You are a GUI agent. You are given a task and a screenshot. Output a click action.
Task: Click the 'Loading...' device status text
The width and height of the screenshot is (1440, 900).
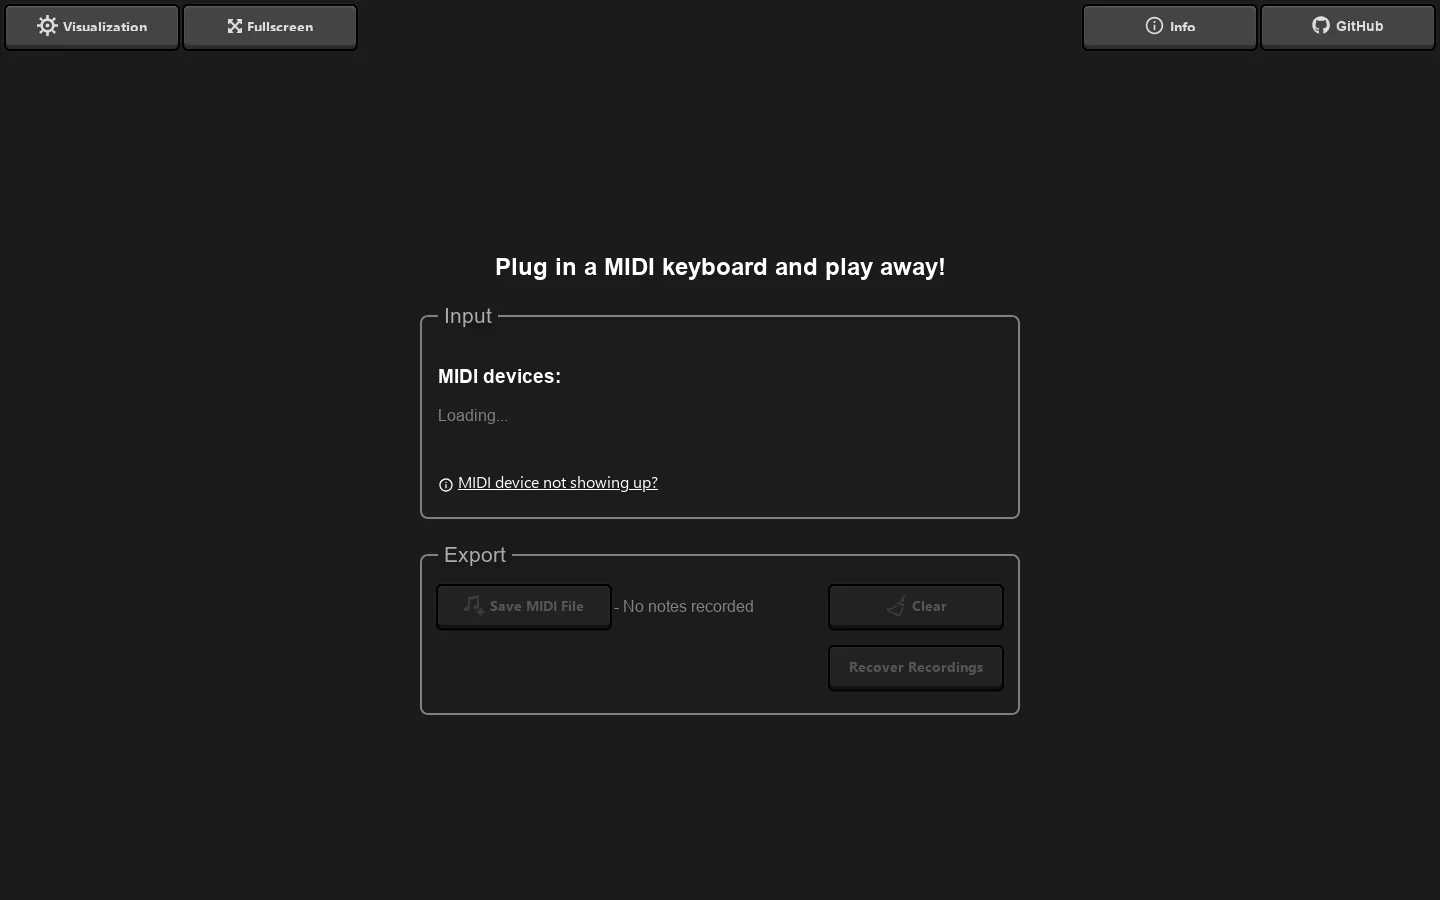point(473,415)
